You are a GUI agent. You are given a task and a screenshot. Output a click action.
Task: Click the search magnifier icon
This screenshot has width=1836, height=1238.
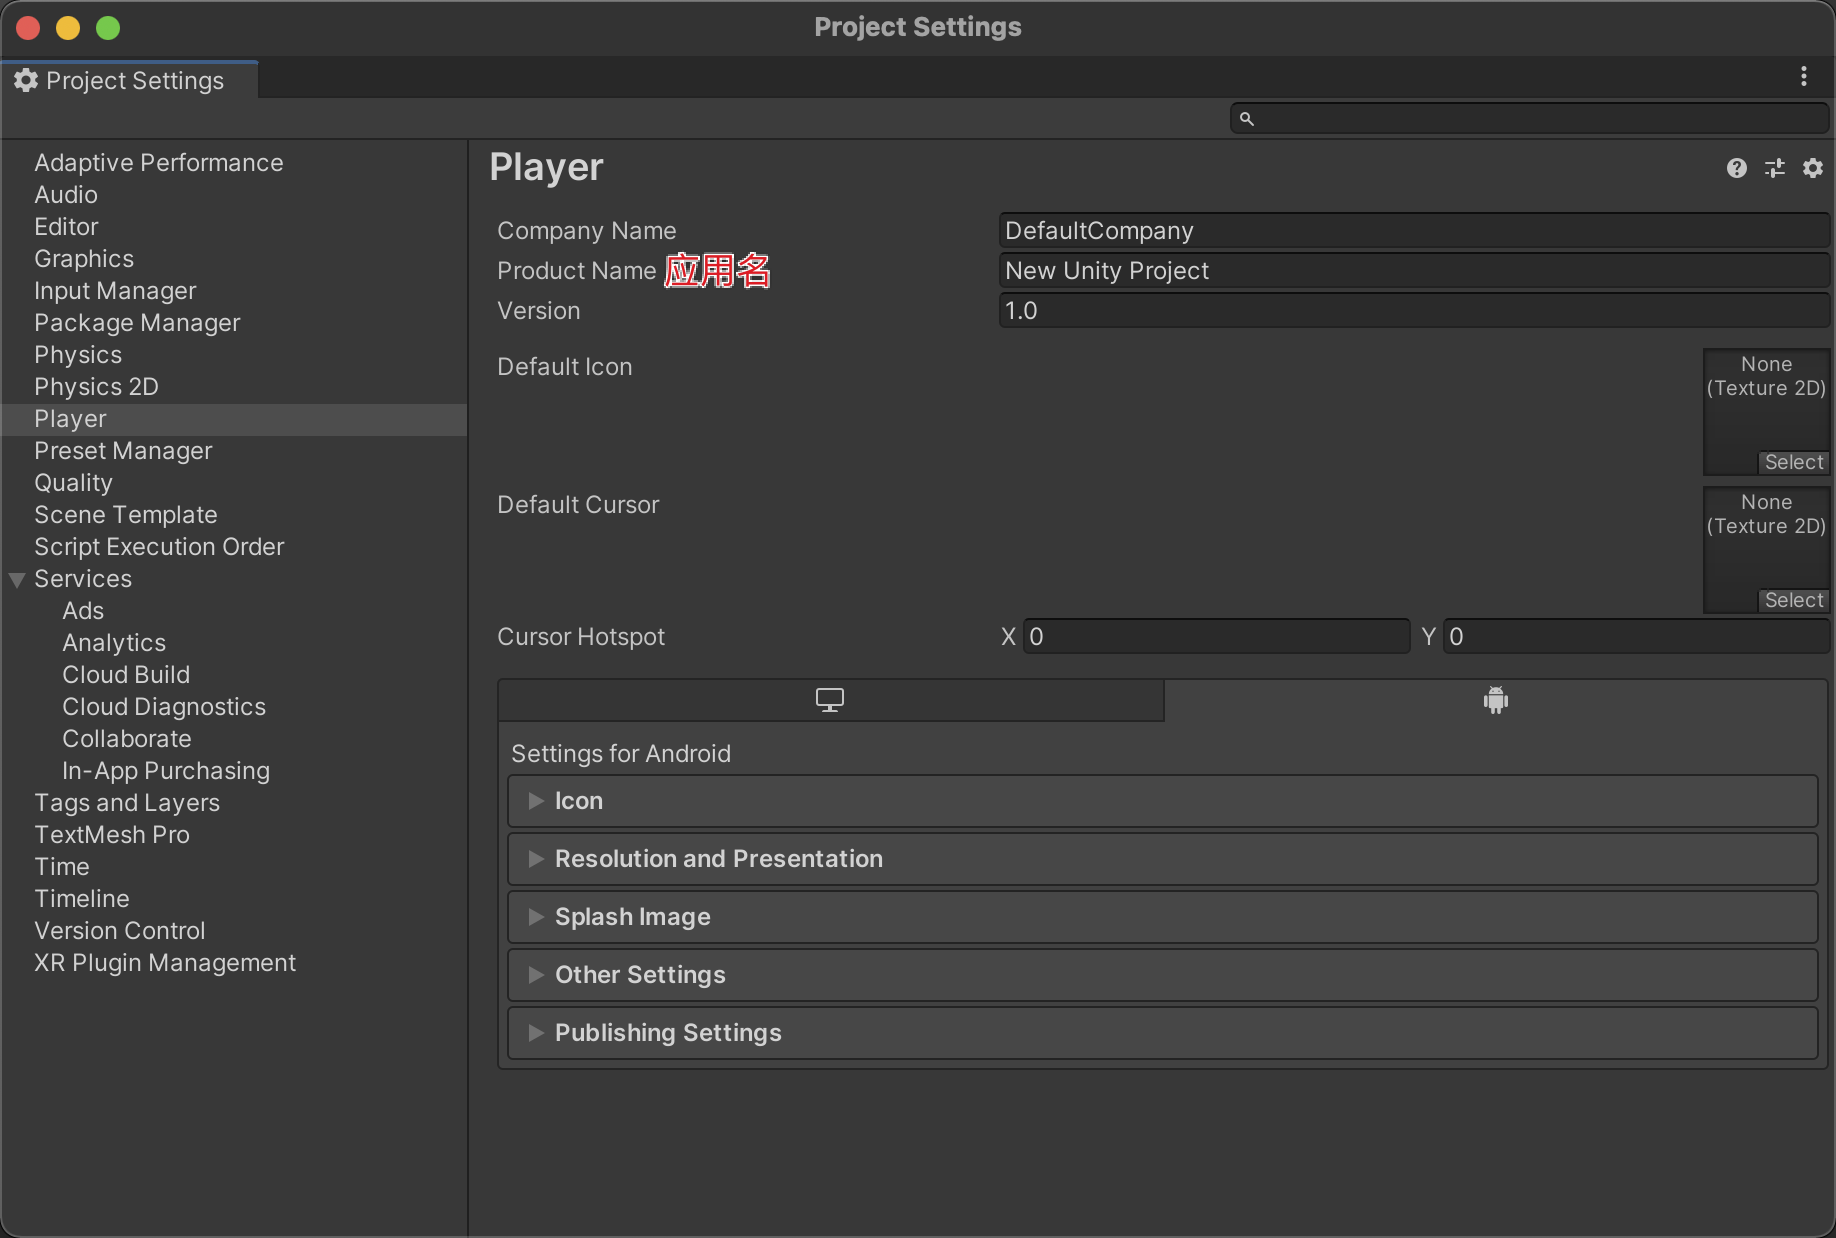click(x=1247, y=119)
